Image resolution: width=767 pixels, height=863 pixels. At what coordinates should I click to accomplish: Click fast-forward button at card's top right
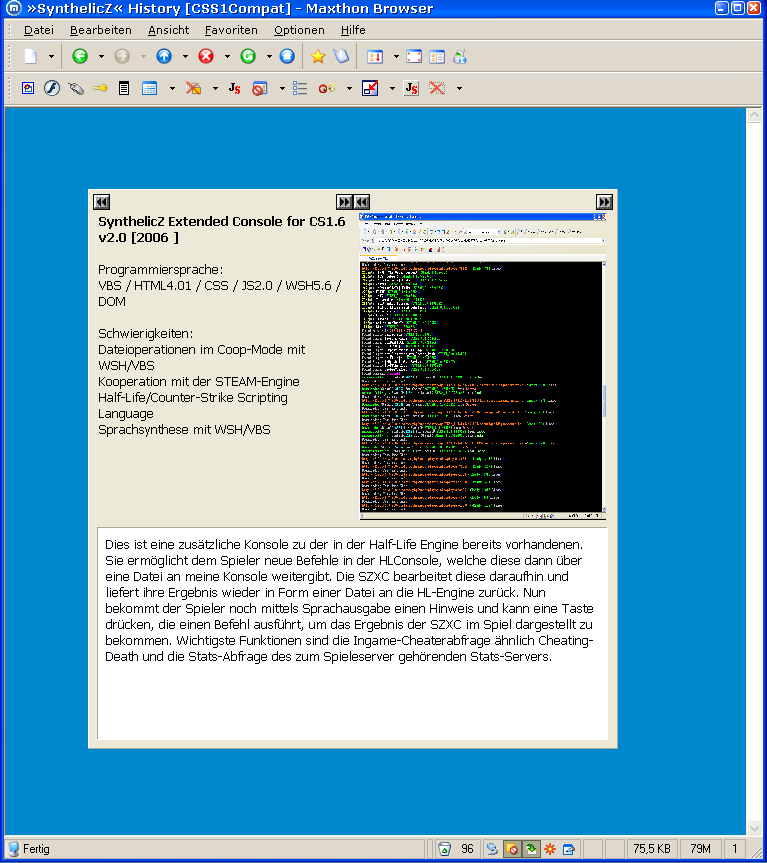(x=604, y=202)
